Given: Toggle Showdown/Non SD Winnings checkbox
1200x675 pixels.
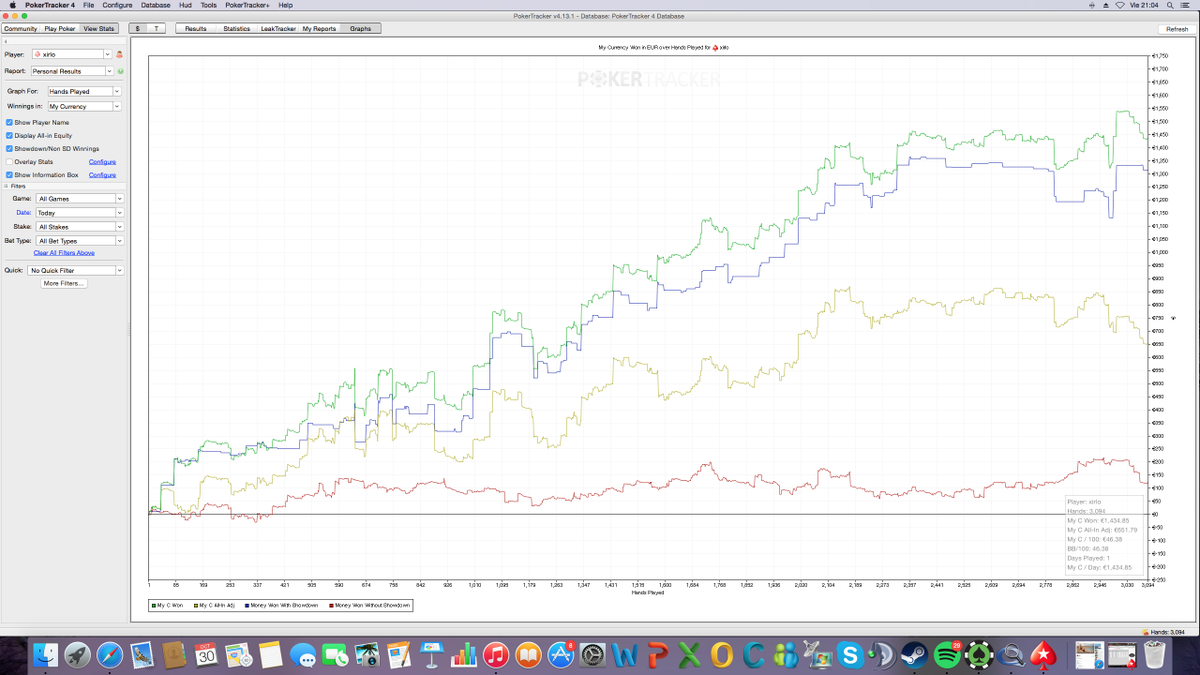Looking at the screenshot, I should tap(10, 148).
